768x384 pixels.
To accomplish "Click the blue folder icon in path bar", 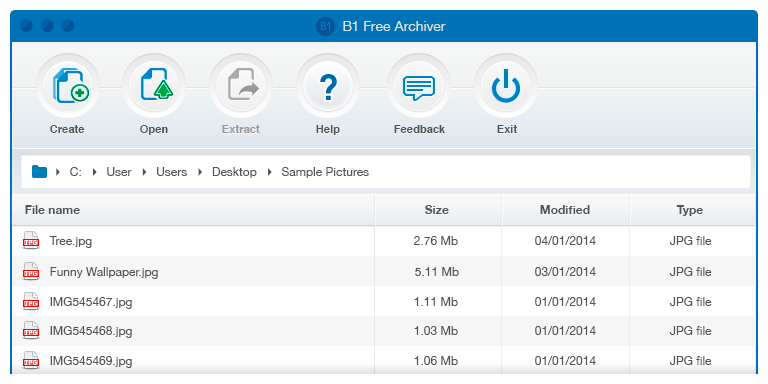I will point(39,171).
